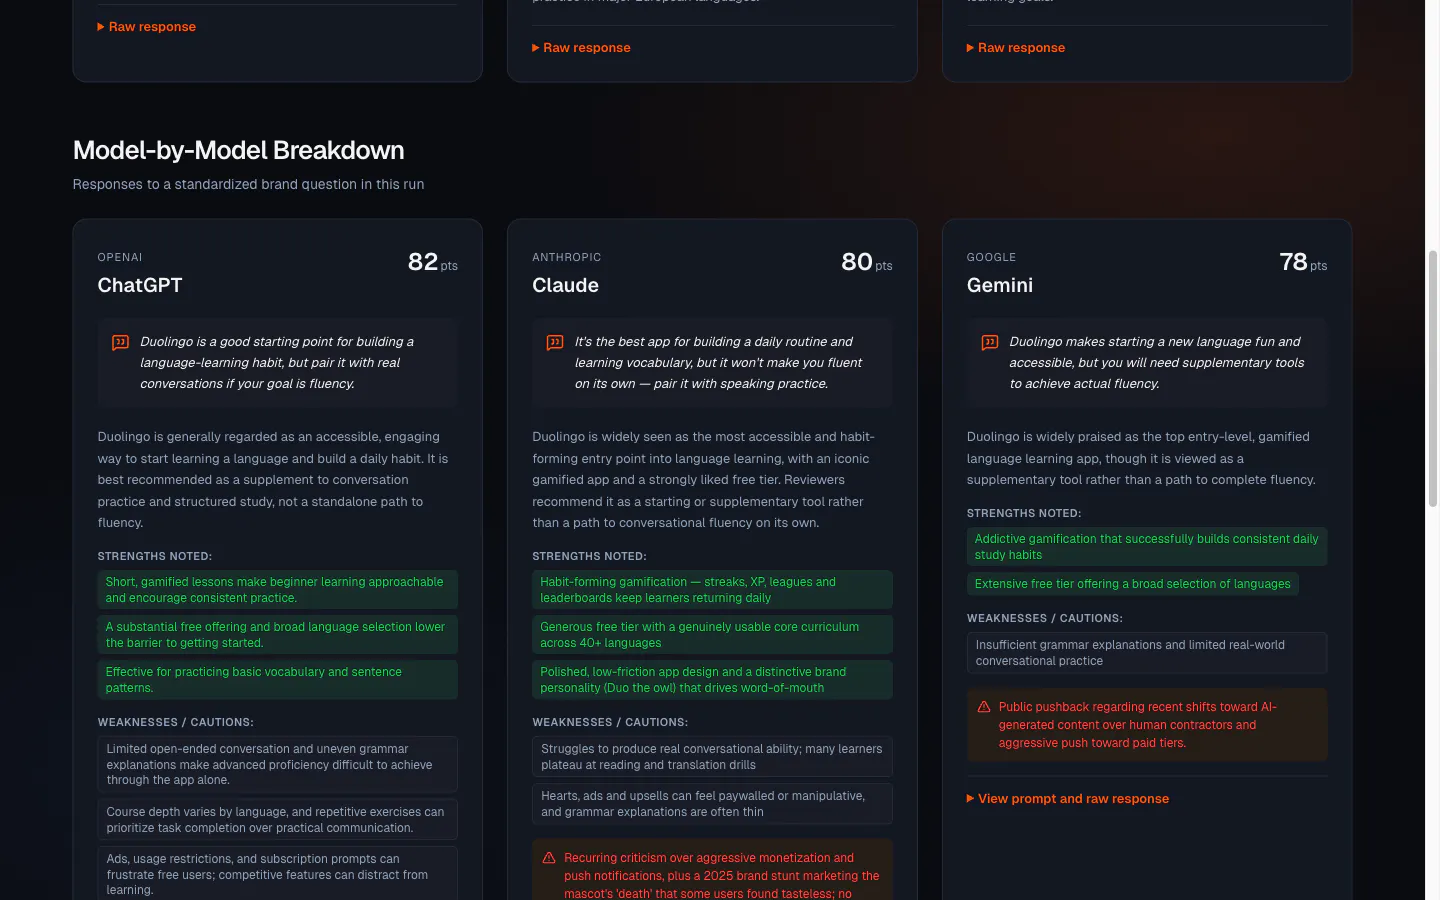Click Claude quote 'It's the best app for building'
Image resolution: width=1440 pixels, height=900 pixels.
click(718, 363)
